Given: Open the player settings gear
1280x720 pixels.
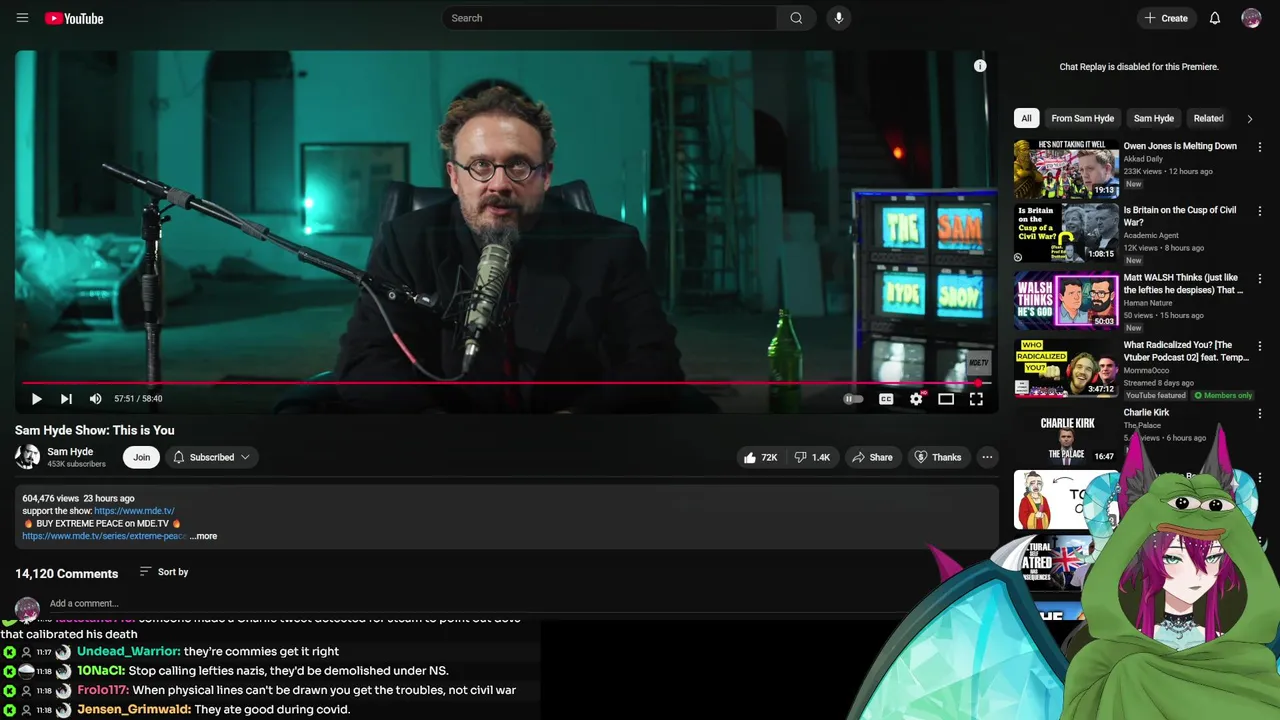Looking at the screenshot, I should click(916, 399).
